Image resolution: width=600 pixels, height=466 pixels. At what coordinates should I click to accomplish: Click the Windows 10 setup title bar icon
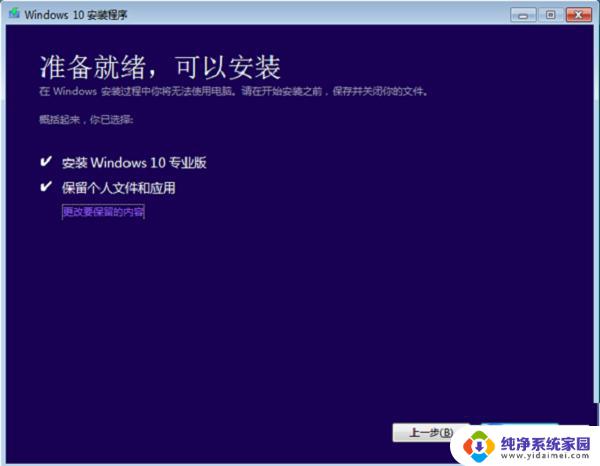tap(15, 14)
